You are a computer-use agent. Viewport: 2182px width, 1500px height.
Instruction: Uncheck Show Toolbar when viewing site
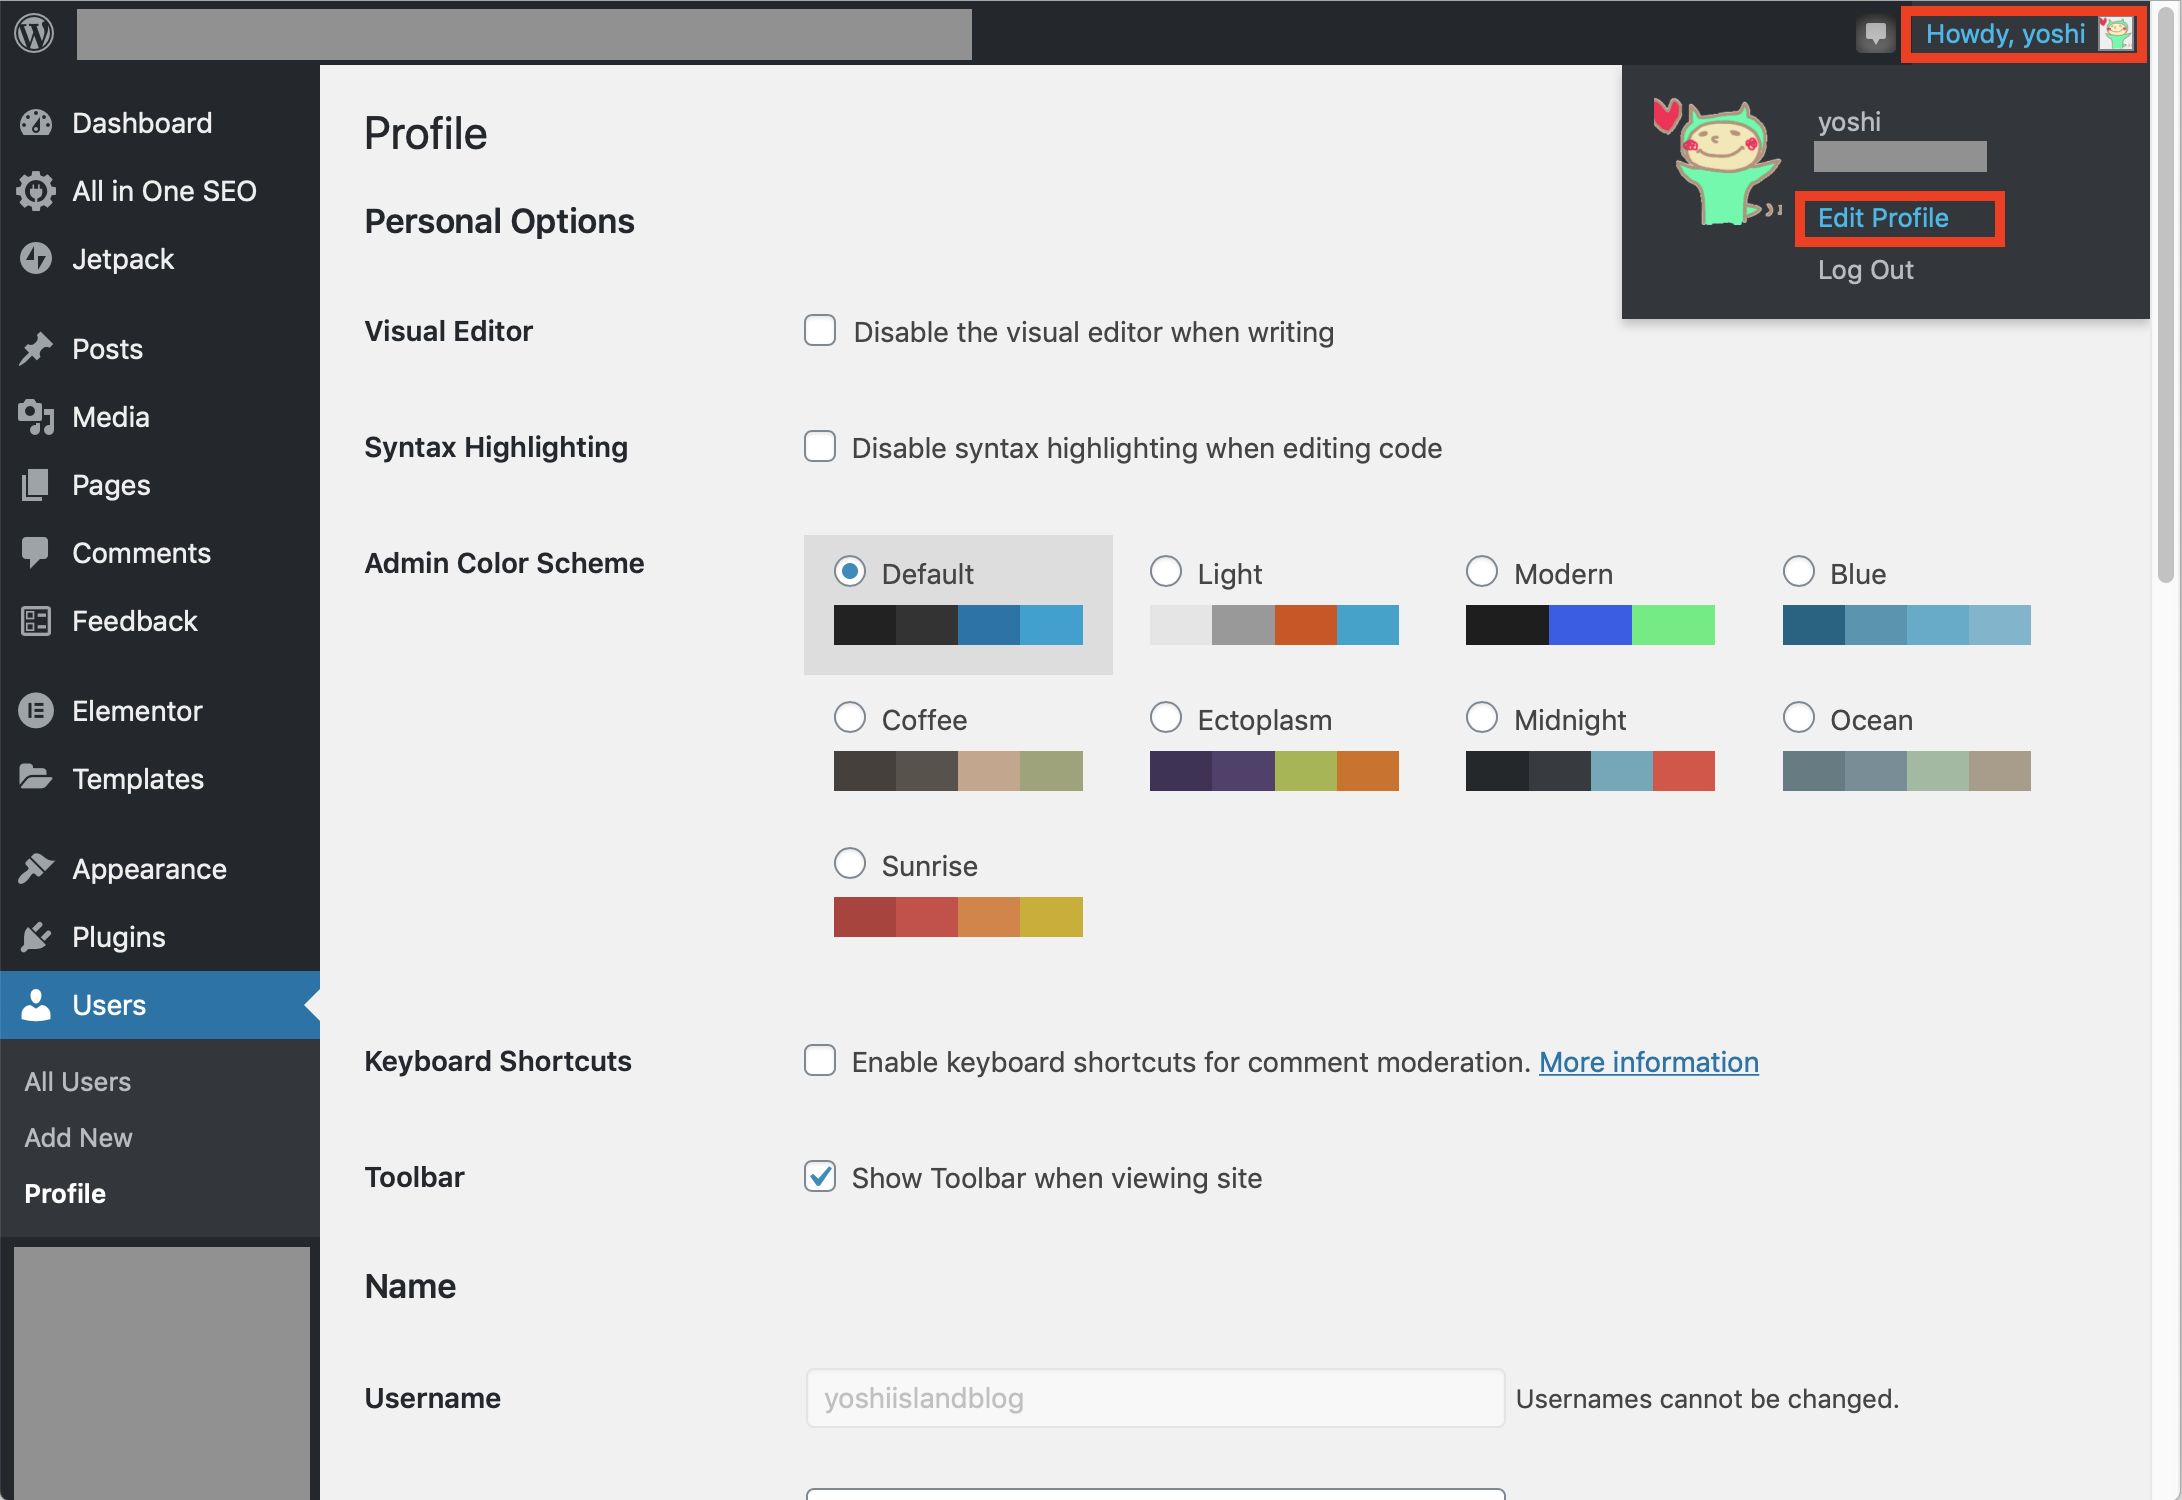pos(820,1176)
